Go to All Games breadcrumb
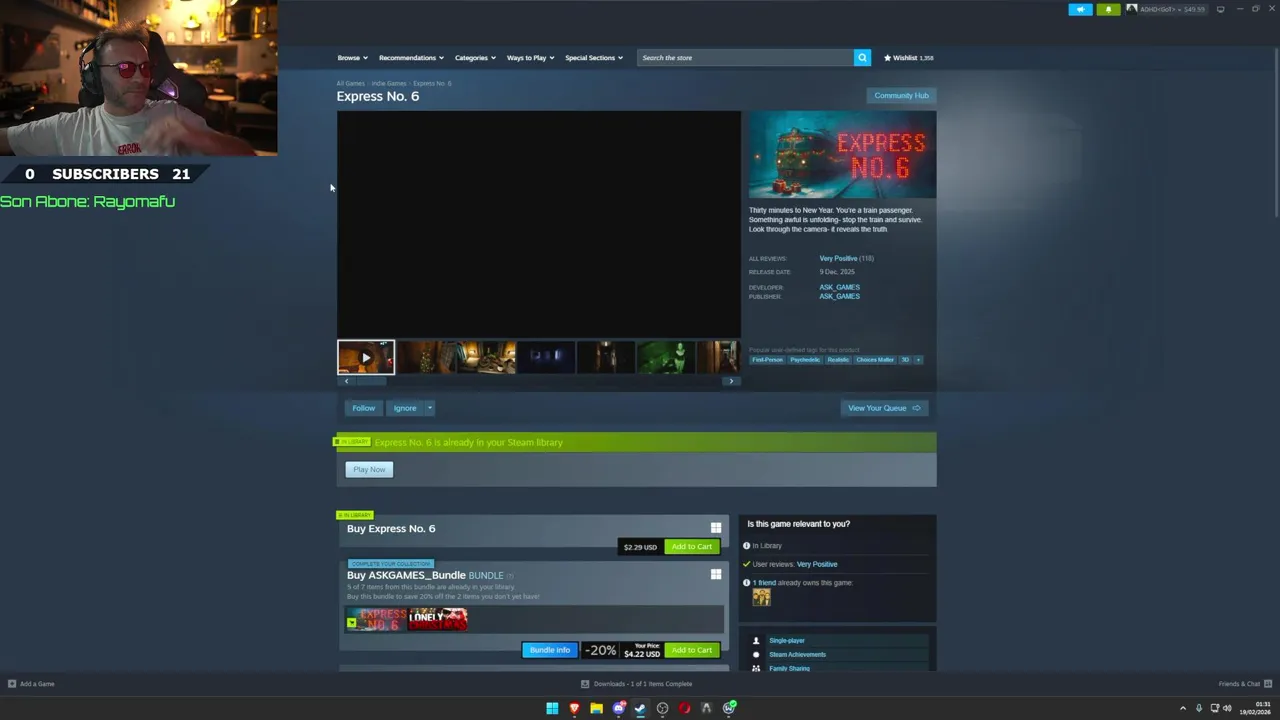This screenshot has width=1280, height=720. coord(350,83)
